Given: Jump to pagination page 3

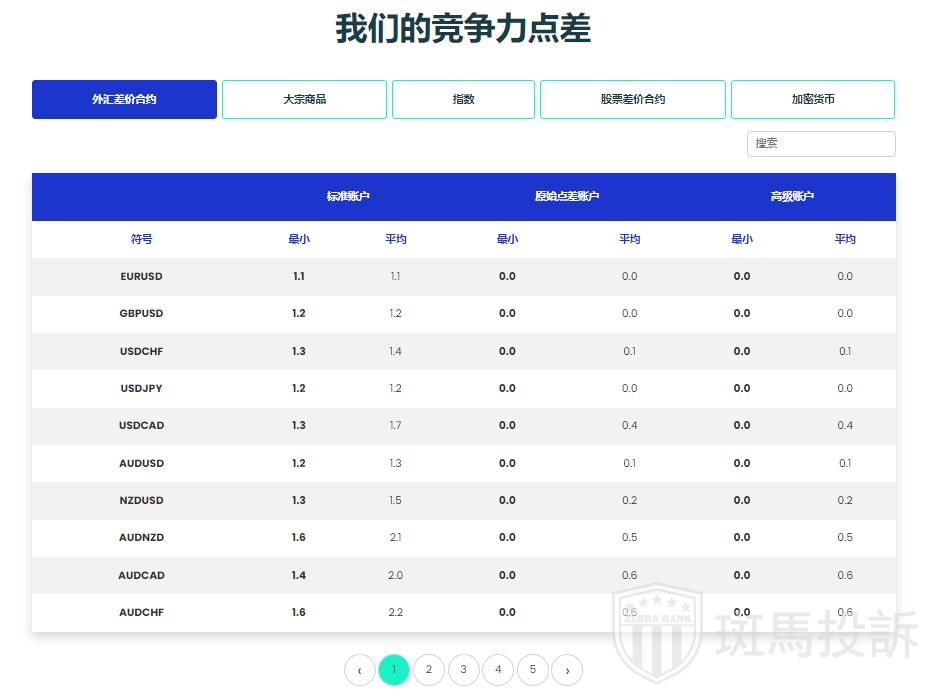Looking at the screenshot, I should click(463, 670).
